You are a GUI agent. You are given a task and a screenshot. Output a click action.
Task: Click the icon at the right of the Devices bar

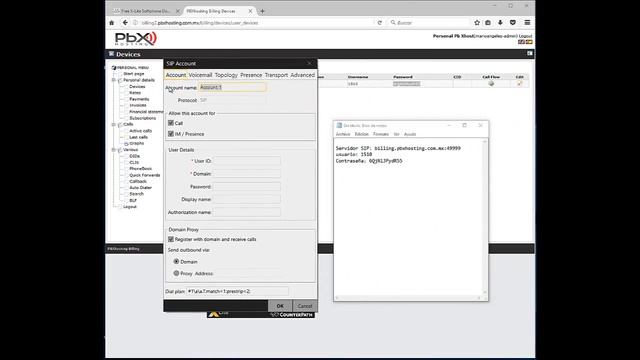(x=529, y=53)
